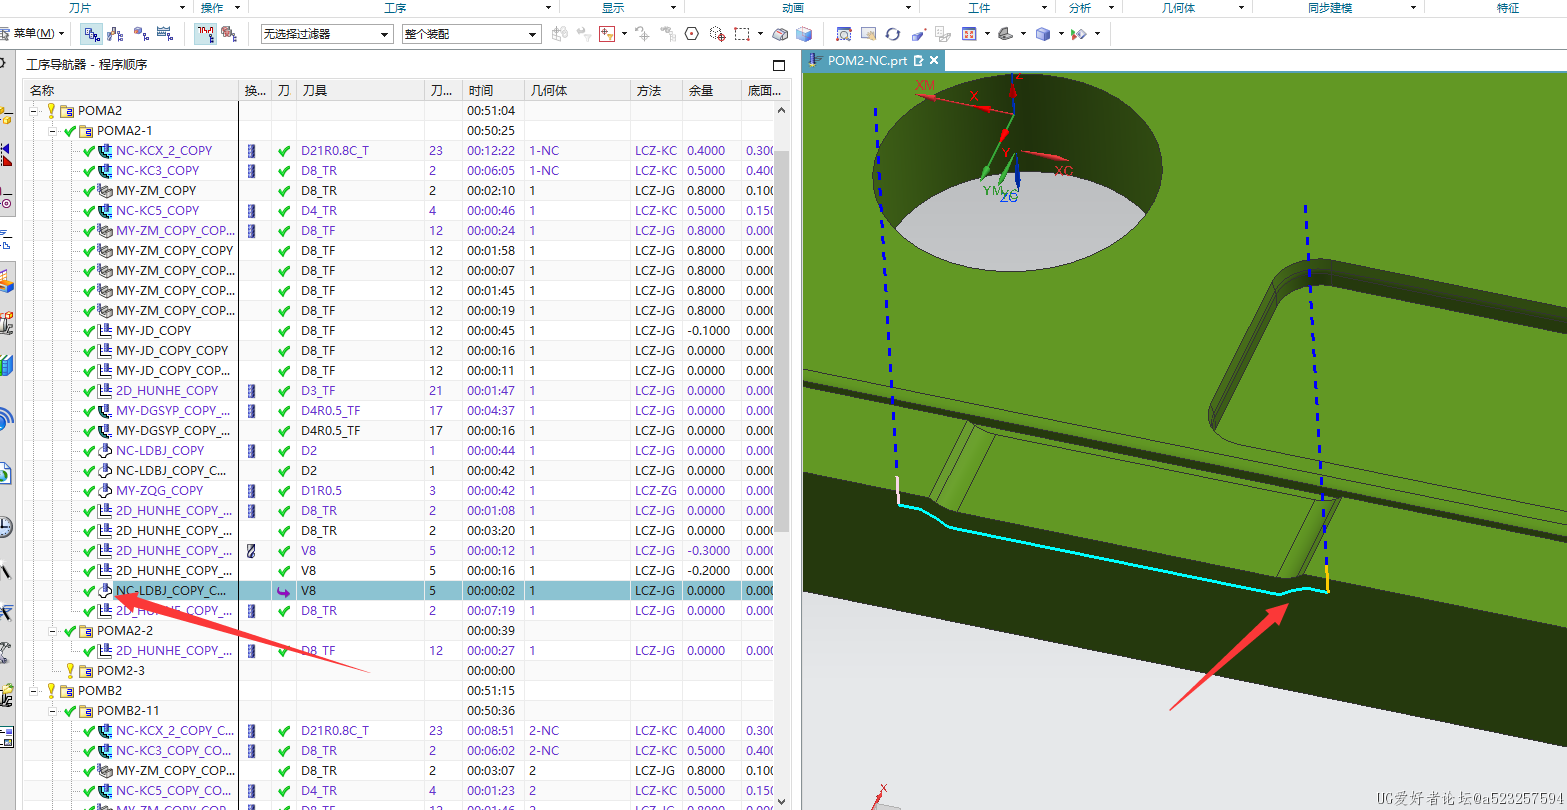Screen dimensions: 1567x810
Task: Click the pan hand icon in view toolbar
Action: (868, 34)
